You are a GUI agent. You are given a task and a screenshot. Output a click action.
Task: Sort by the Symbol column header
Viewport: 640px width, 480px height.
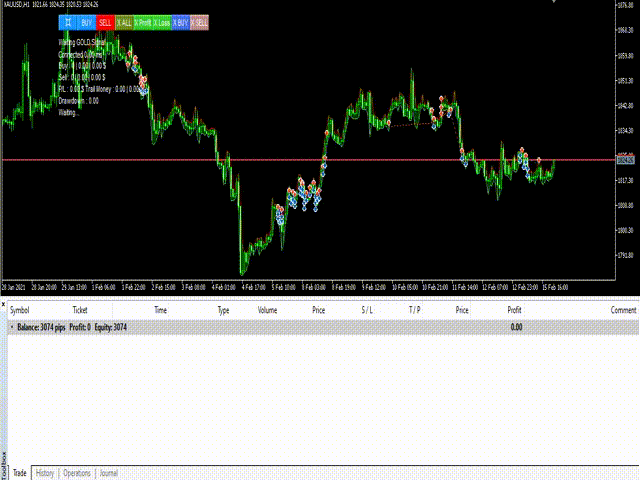click(x=20, y=310)
